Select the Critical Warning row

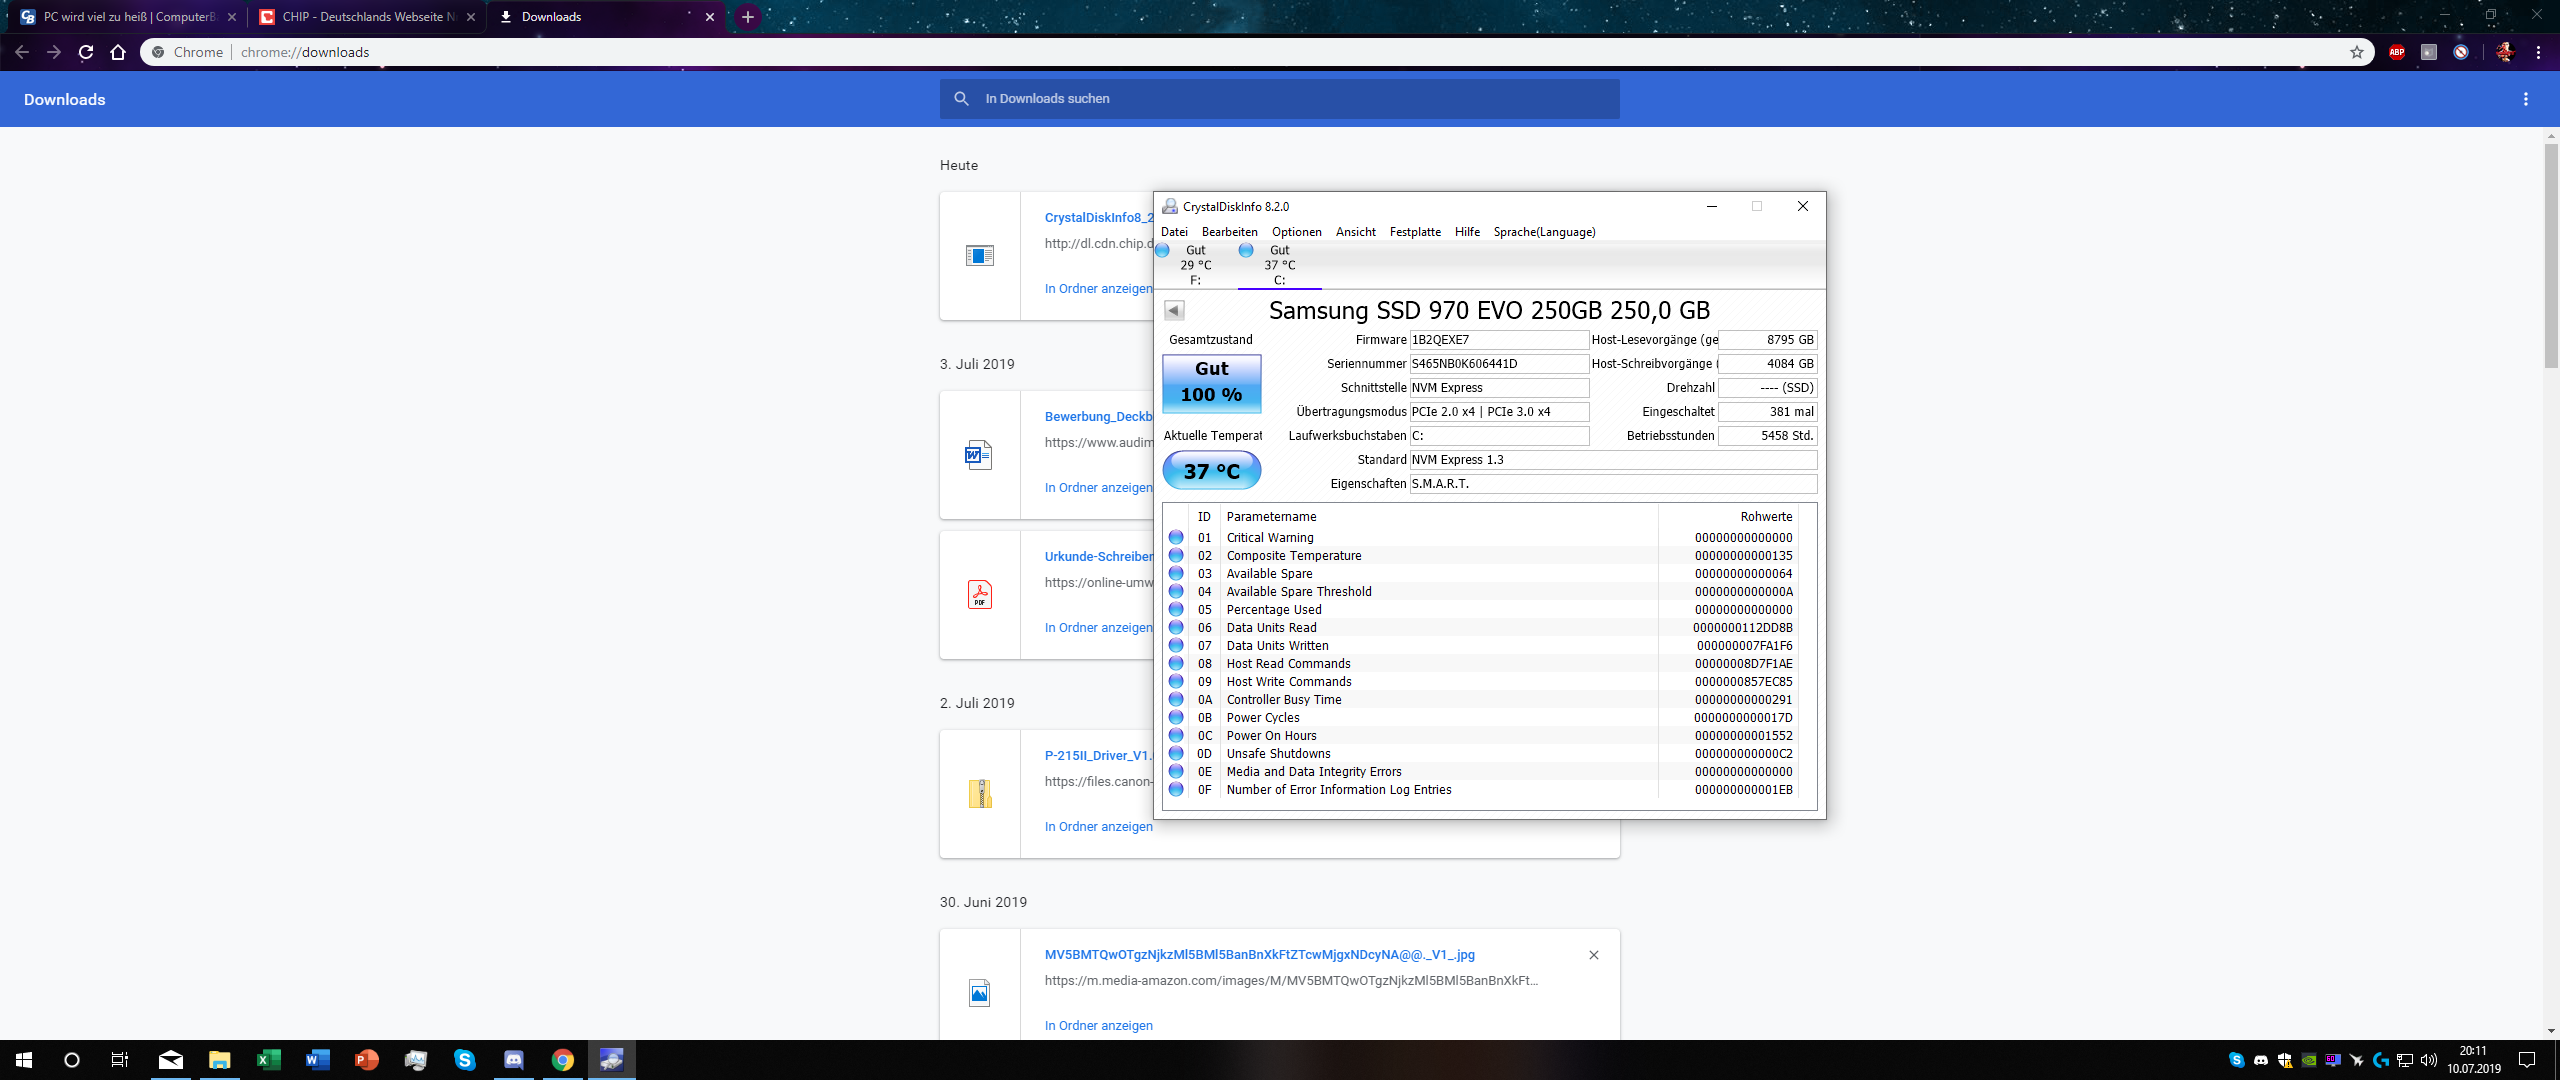coord(1480,538)
